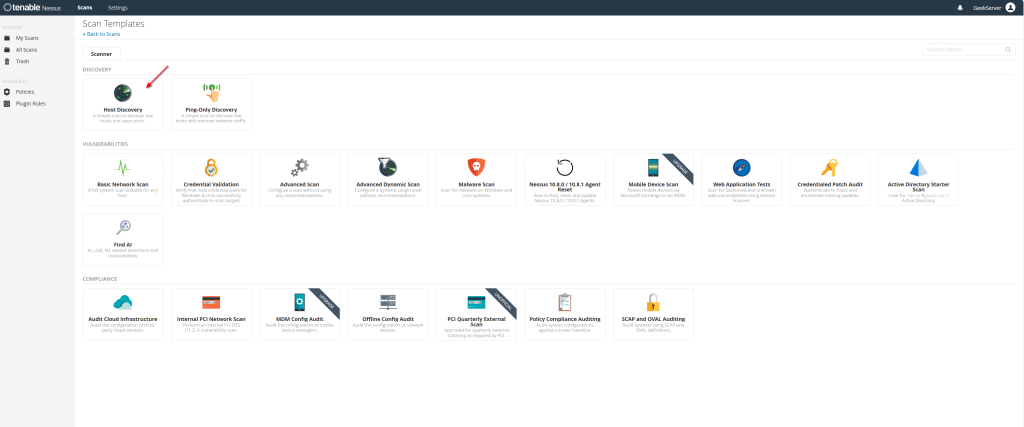
Task: Open the Credentialed Patch Audit keys icon
Action: [829, 167]
